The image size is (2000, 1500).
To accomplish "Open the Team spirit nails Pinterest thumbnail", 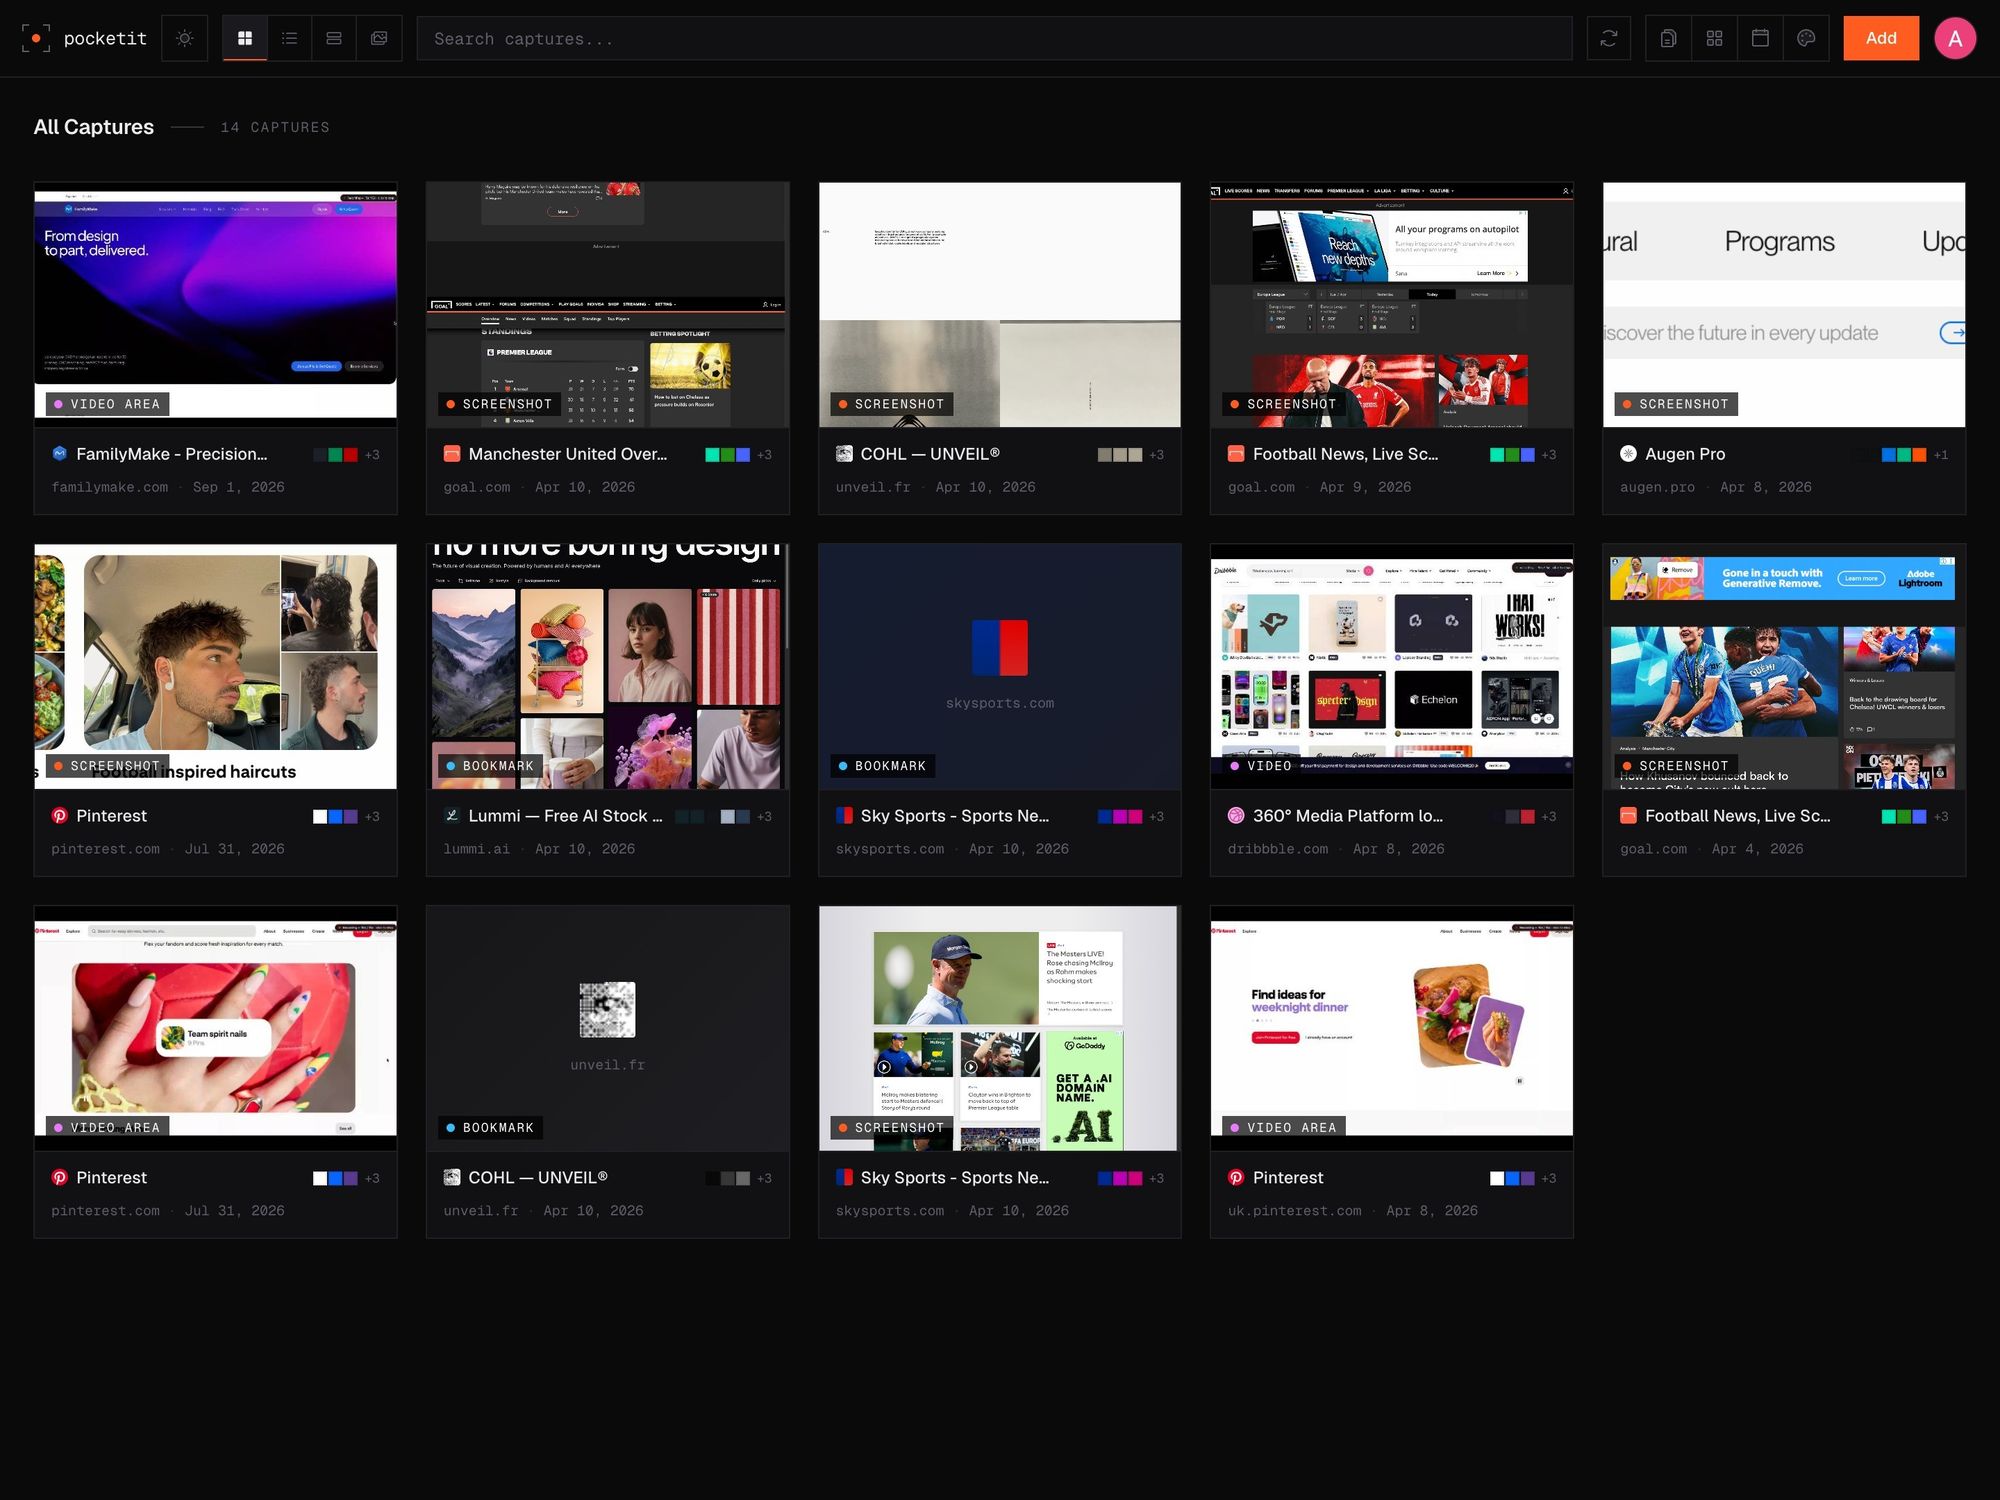I will tap(216, 1028).
